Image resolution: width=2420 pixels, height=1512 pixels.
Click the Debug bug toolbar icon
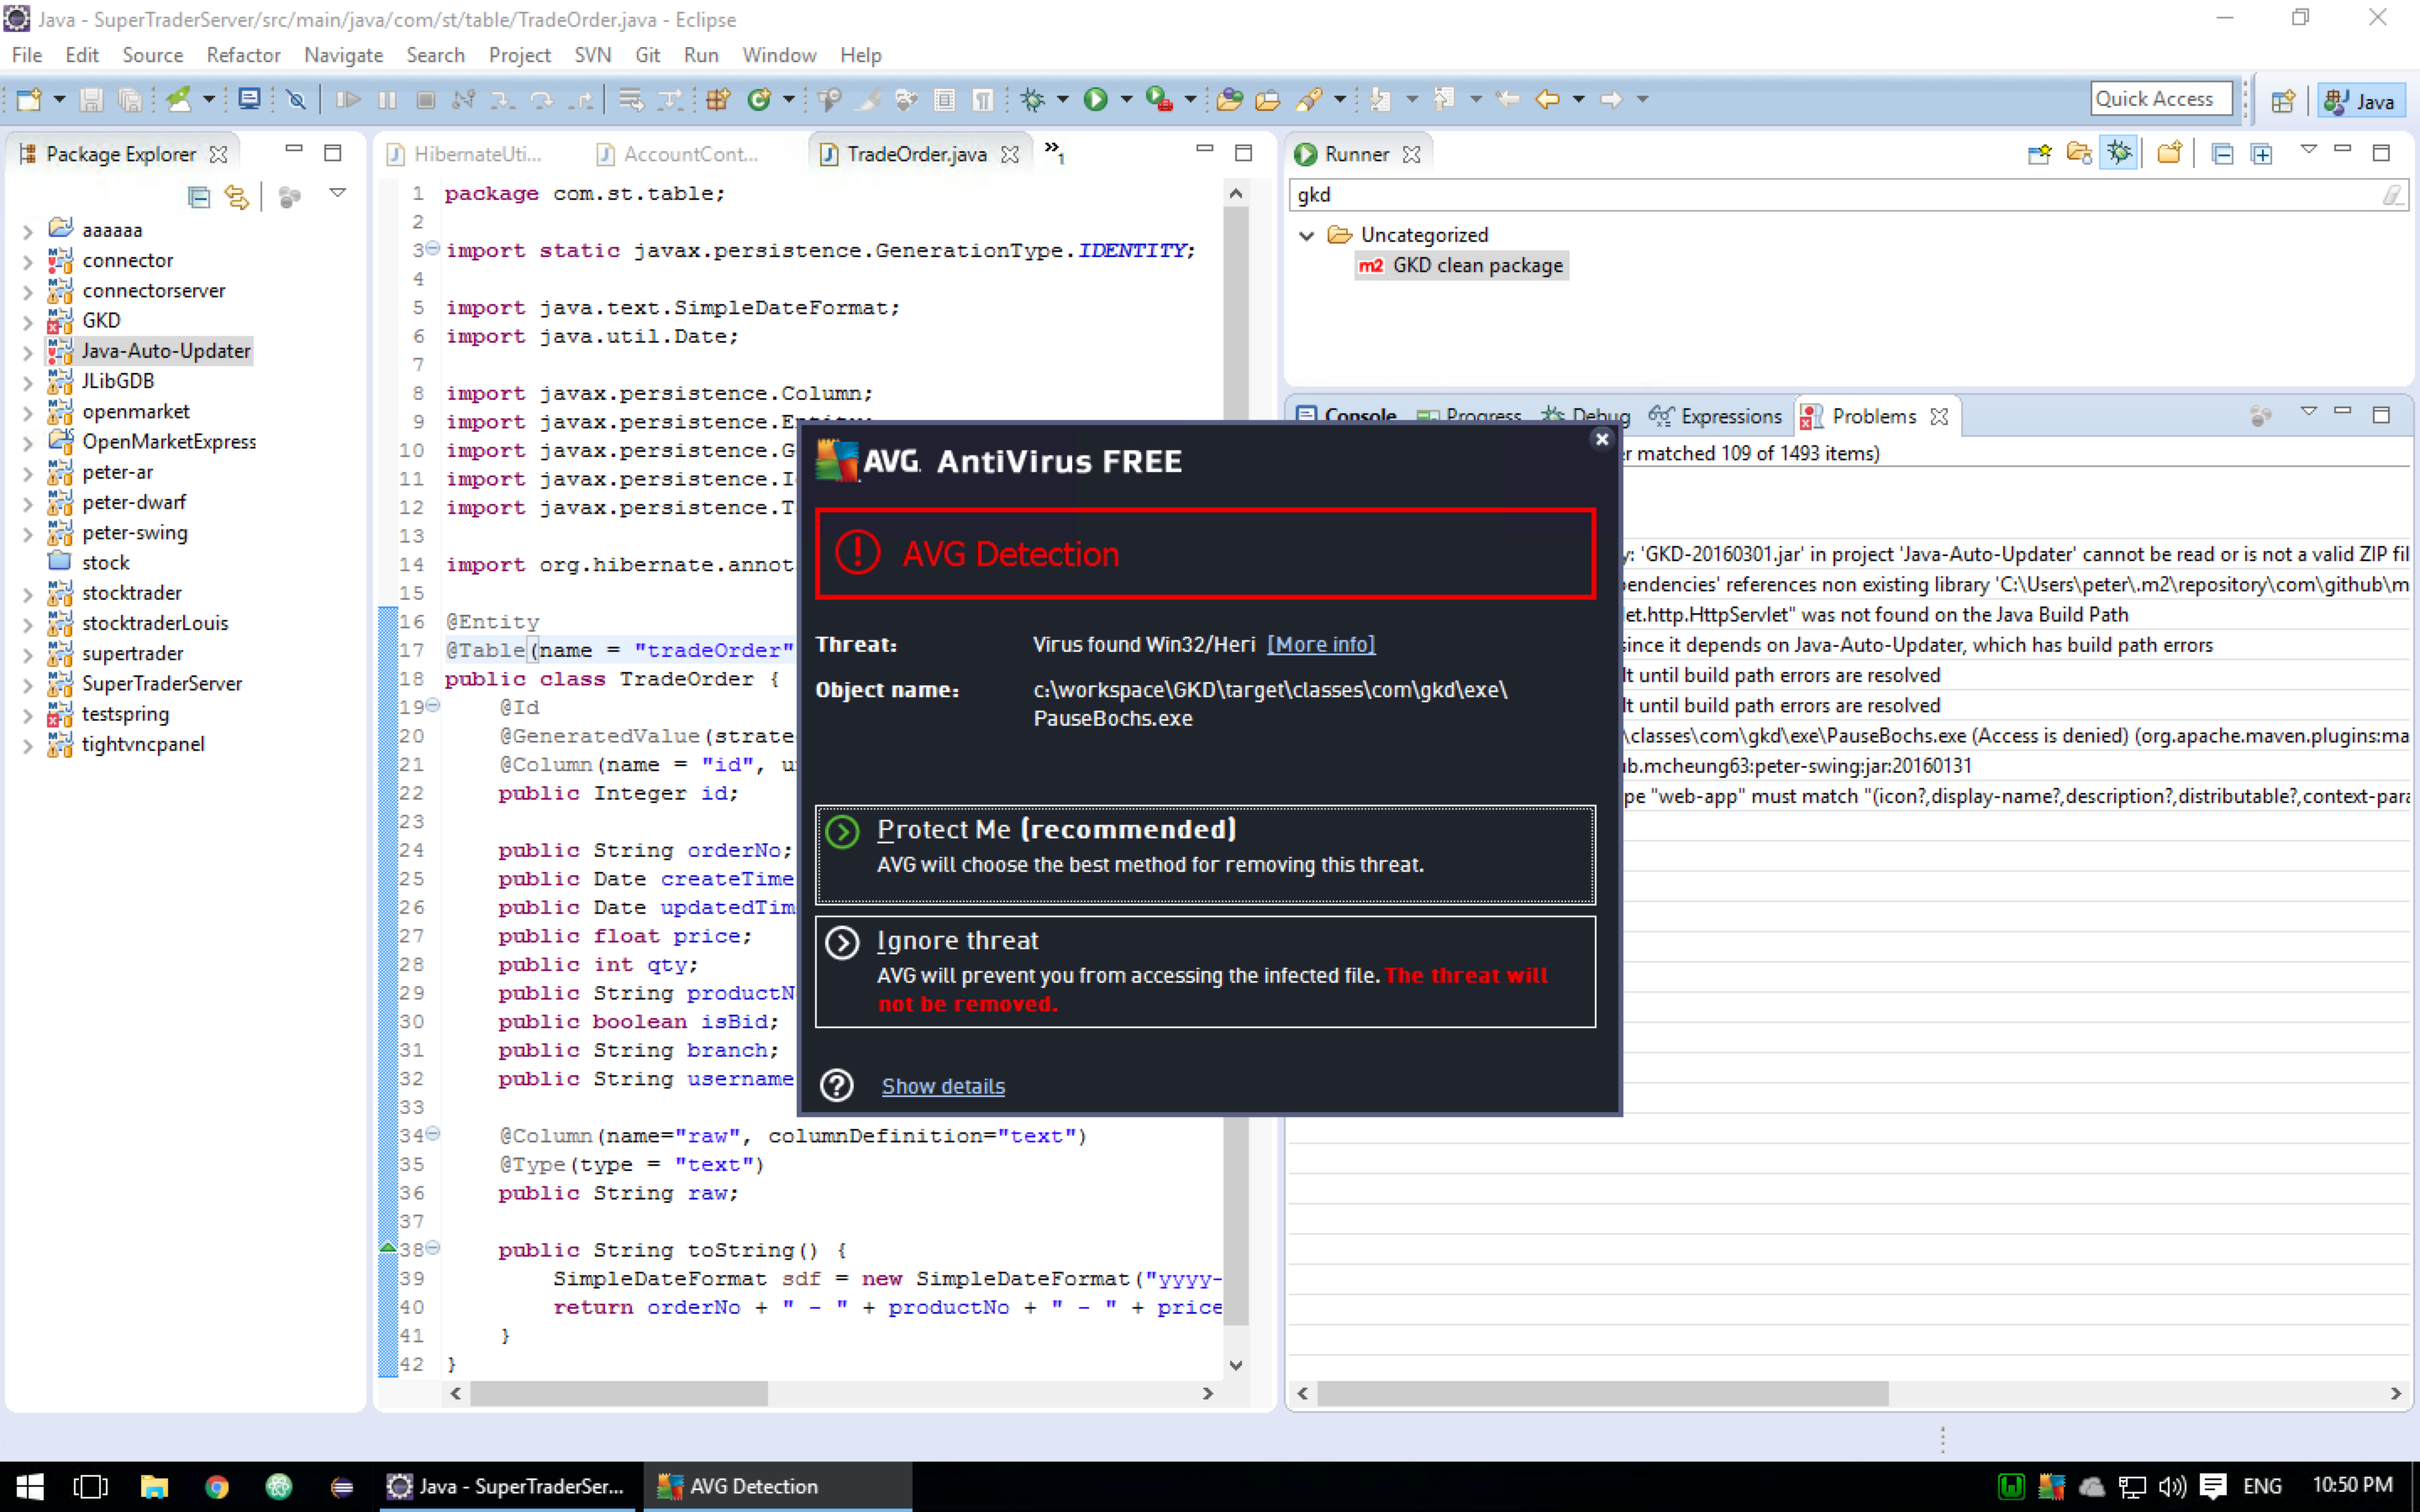click(1032, 99)
